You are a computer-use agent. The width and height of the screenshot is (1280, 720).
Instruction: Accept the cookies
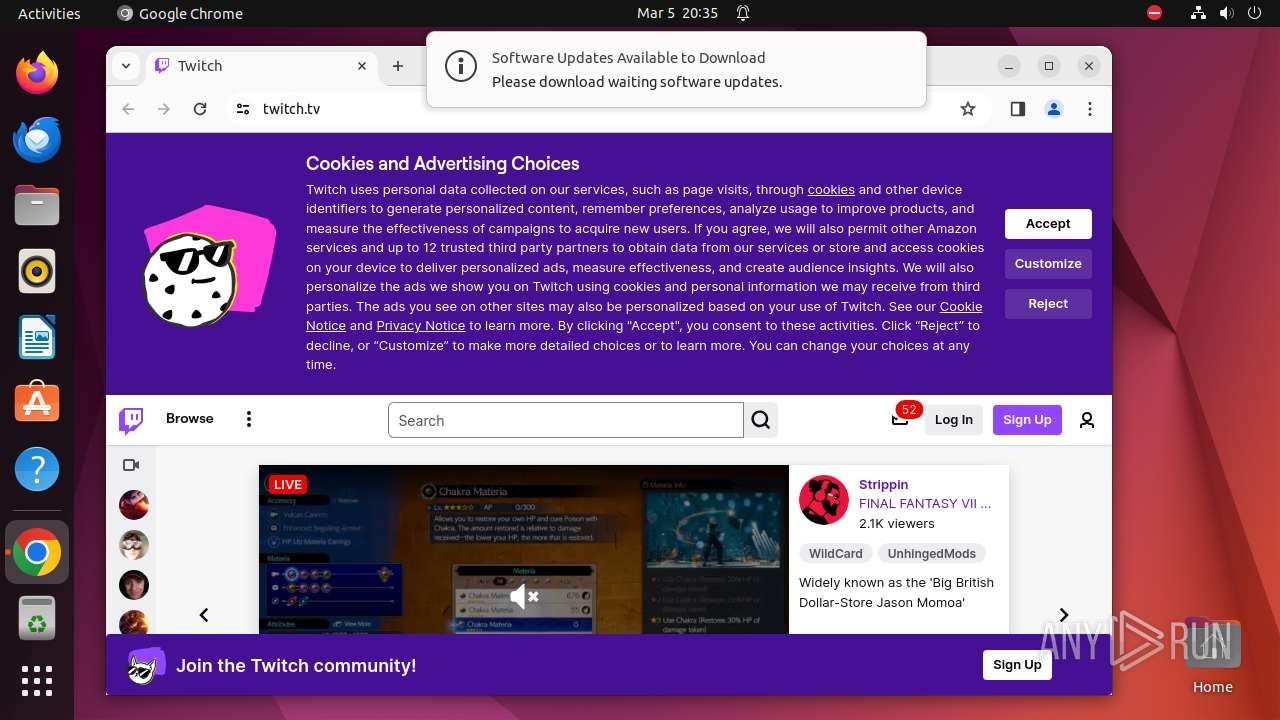[1048, 224]
